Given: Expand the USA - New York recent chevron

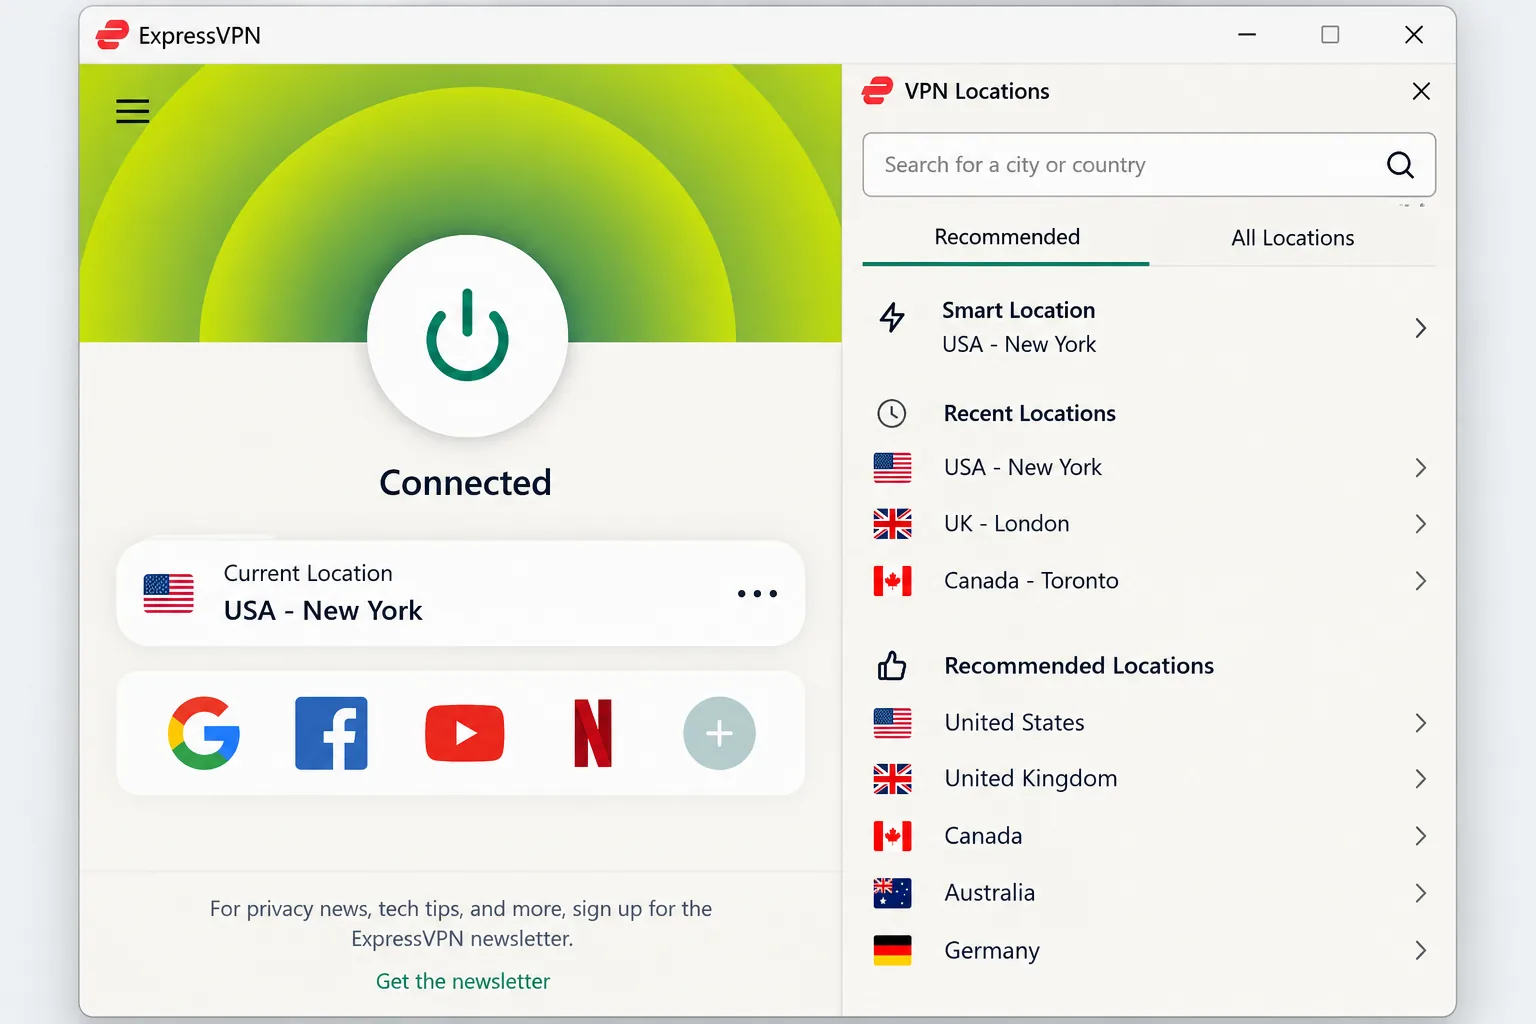Looking at the screenshot, I should [x=1420, y=468].
